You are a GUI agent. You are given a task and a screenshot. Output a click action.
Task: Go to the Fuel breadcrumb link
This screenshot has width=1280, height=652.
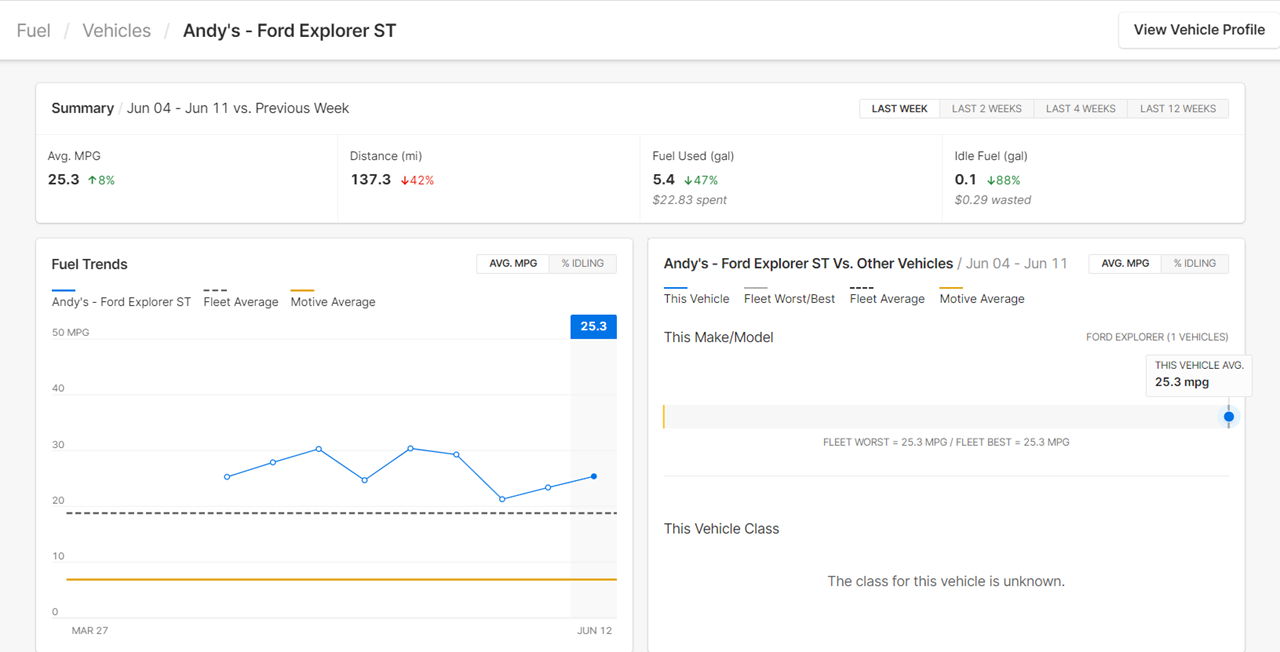34,31
